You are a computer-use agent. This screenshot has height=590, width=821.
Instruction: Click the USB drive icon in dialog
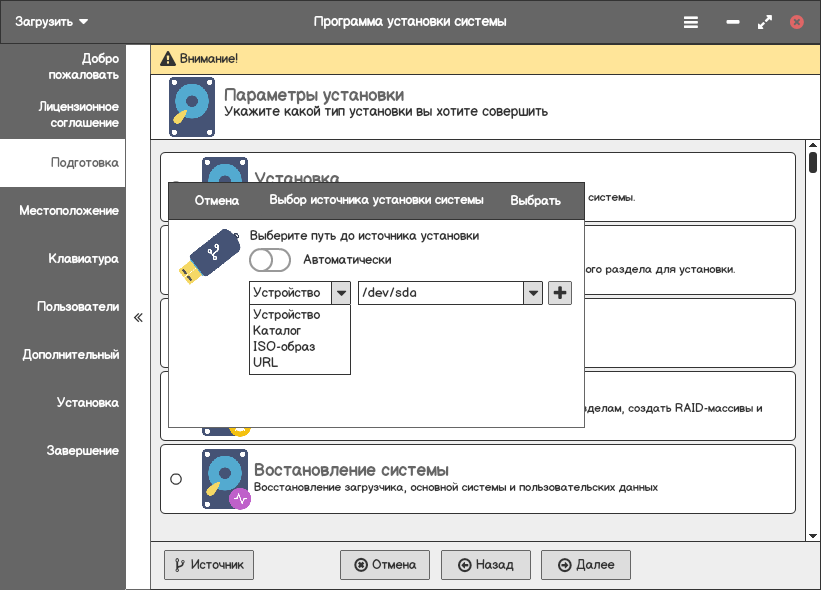pyautogui.click(x=208, y=256)
